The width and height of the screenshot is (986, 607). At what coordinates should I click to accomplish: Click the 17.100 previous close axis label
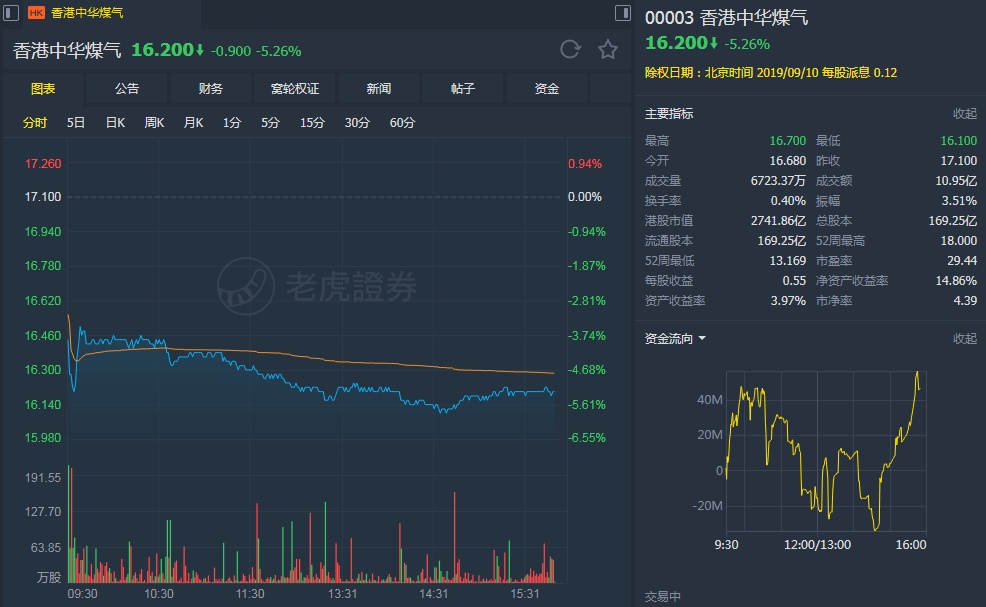[x=43, y=197]
